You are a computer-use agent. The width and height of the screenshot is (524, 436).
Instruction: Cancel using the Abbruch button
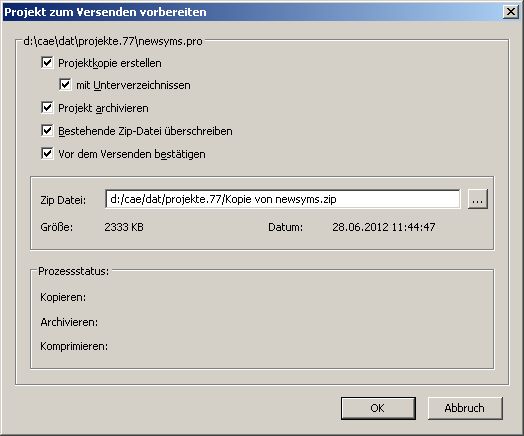[465, 408]
